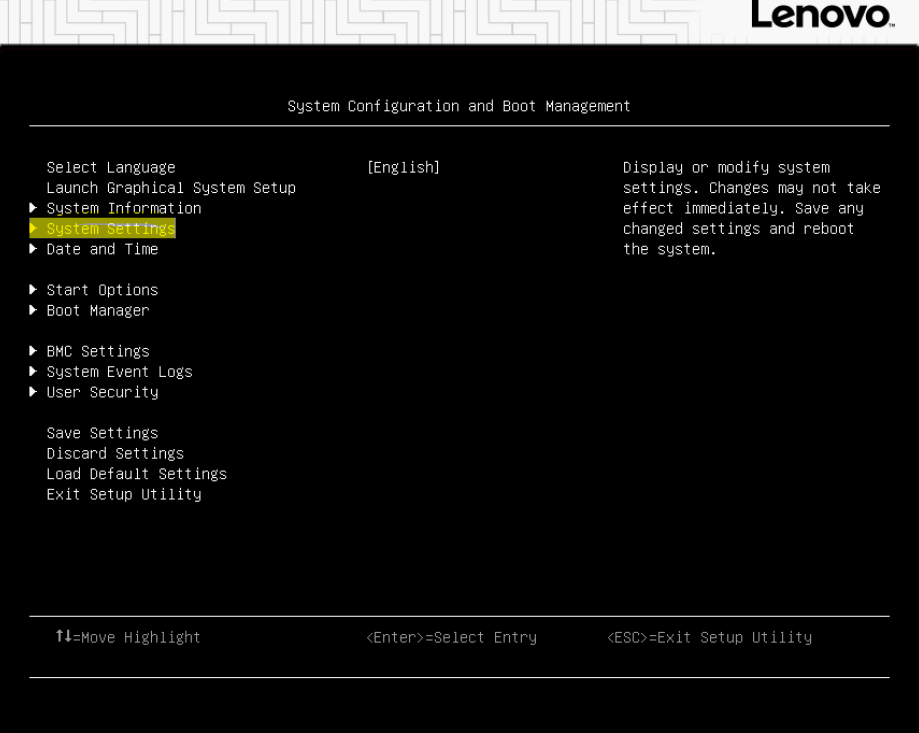
Task: Click the System Configuration and Boot Management title
Action: [x=459, y=106]
